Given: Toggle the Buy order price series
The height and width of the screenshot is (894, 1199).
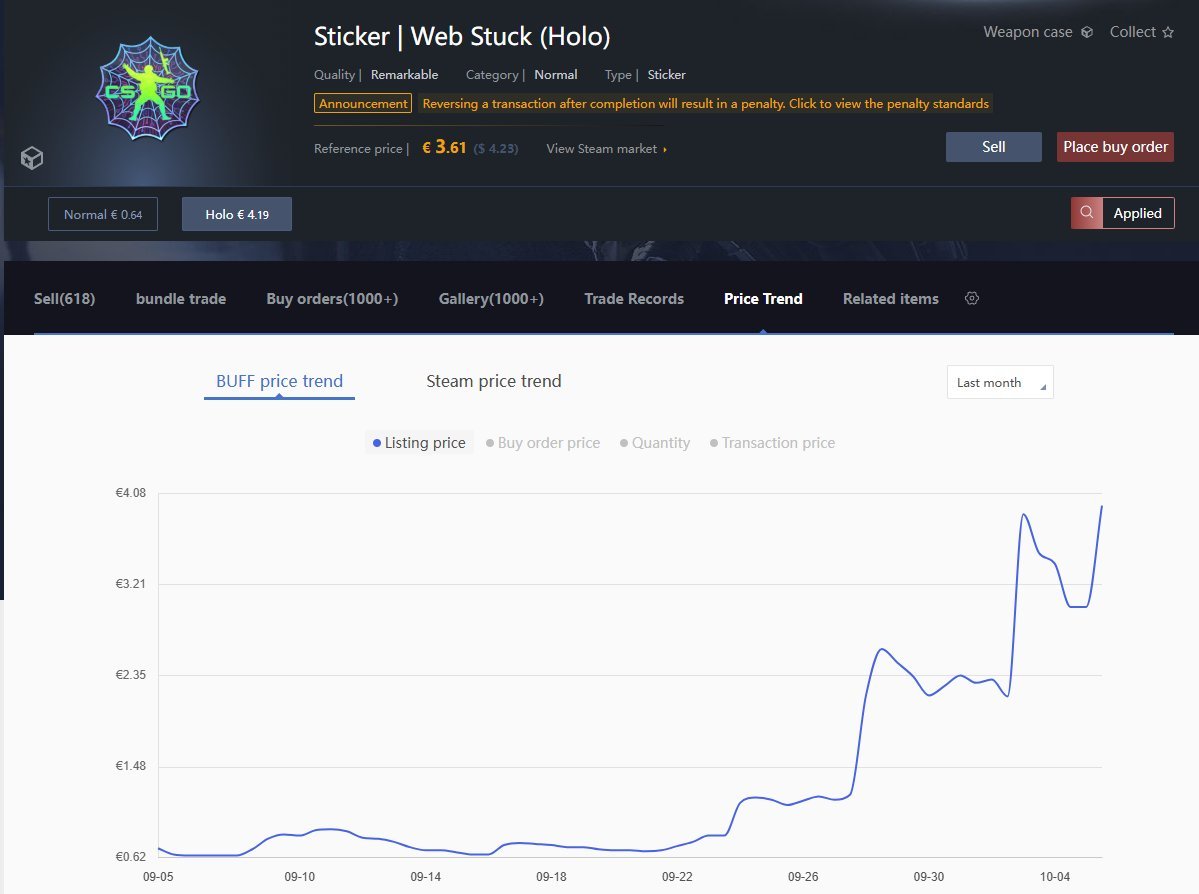Looking at the screenshot, I should (x=543, y=443).
